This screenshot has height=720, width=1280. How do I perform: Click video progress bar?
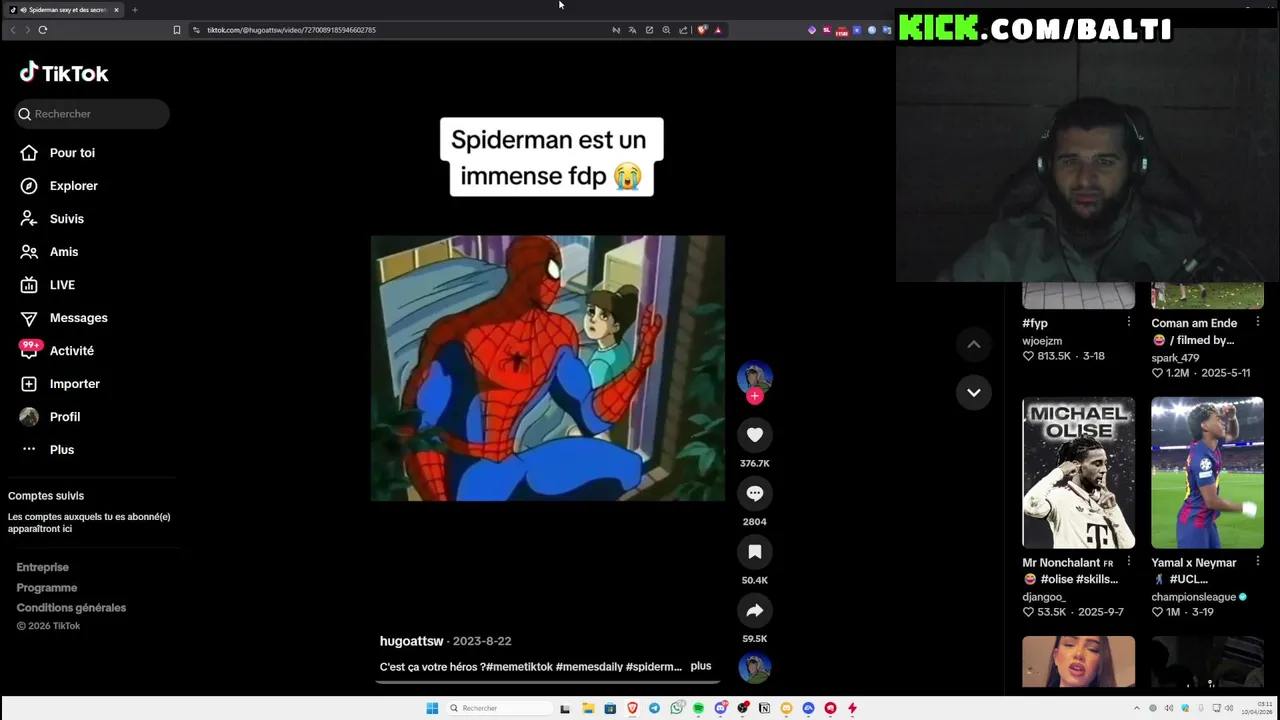click(548, 682)
